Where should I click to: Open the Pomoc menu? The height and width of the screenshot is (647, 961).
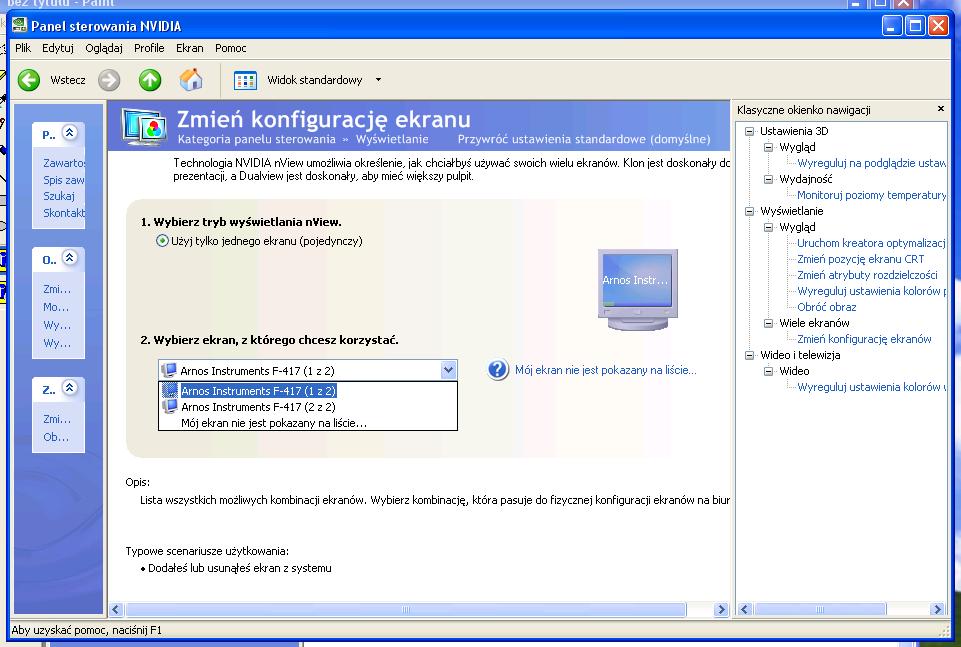230,48
